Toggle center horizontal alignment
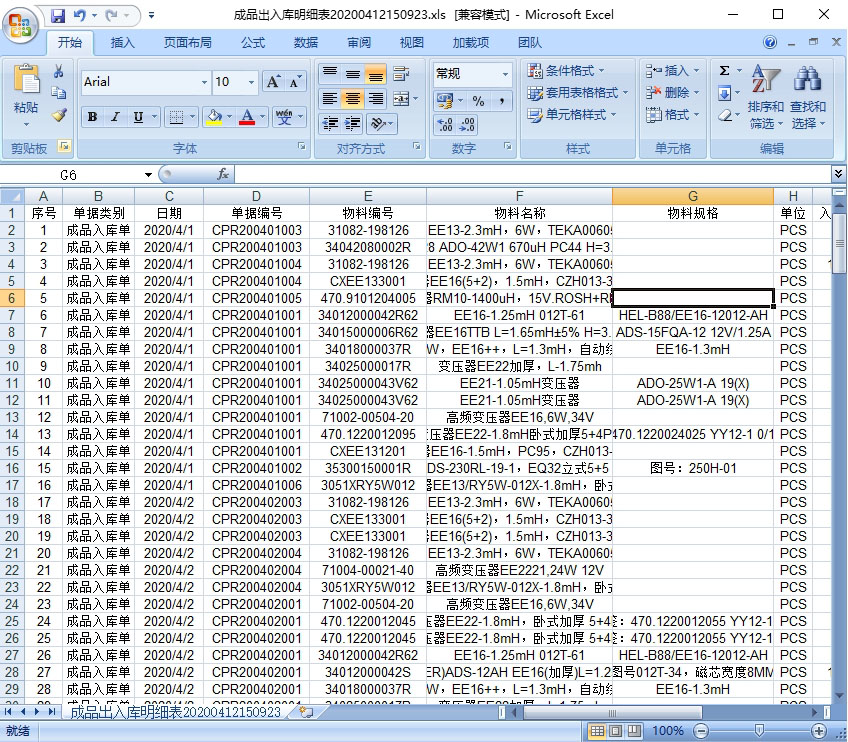848x742 pixels. (352, 99)
